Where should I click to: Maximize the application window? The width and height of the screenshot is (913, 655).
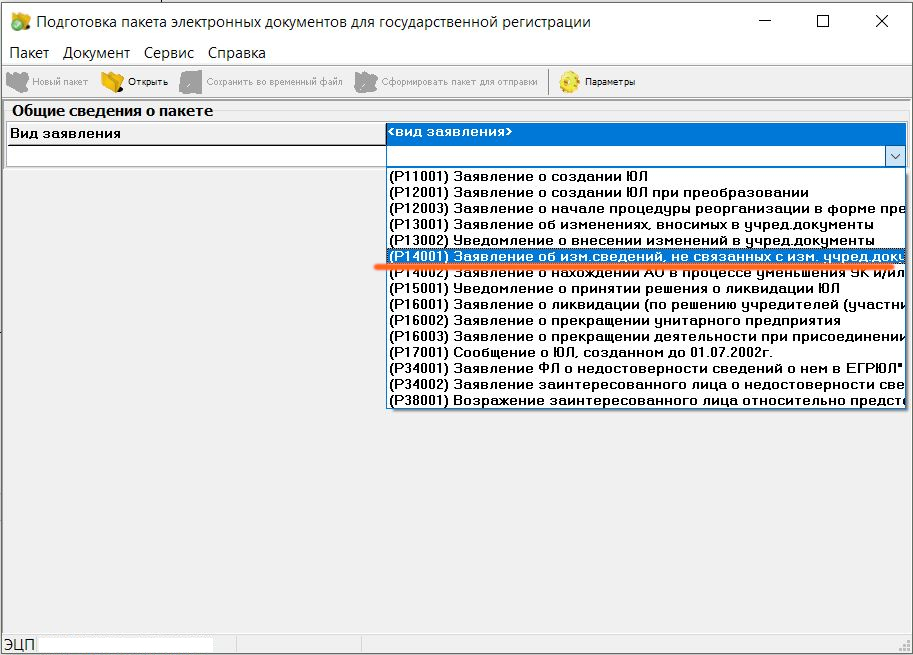[823, 21]
